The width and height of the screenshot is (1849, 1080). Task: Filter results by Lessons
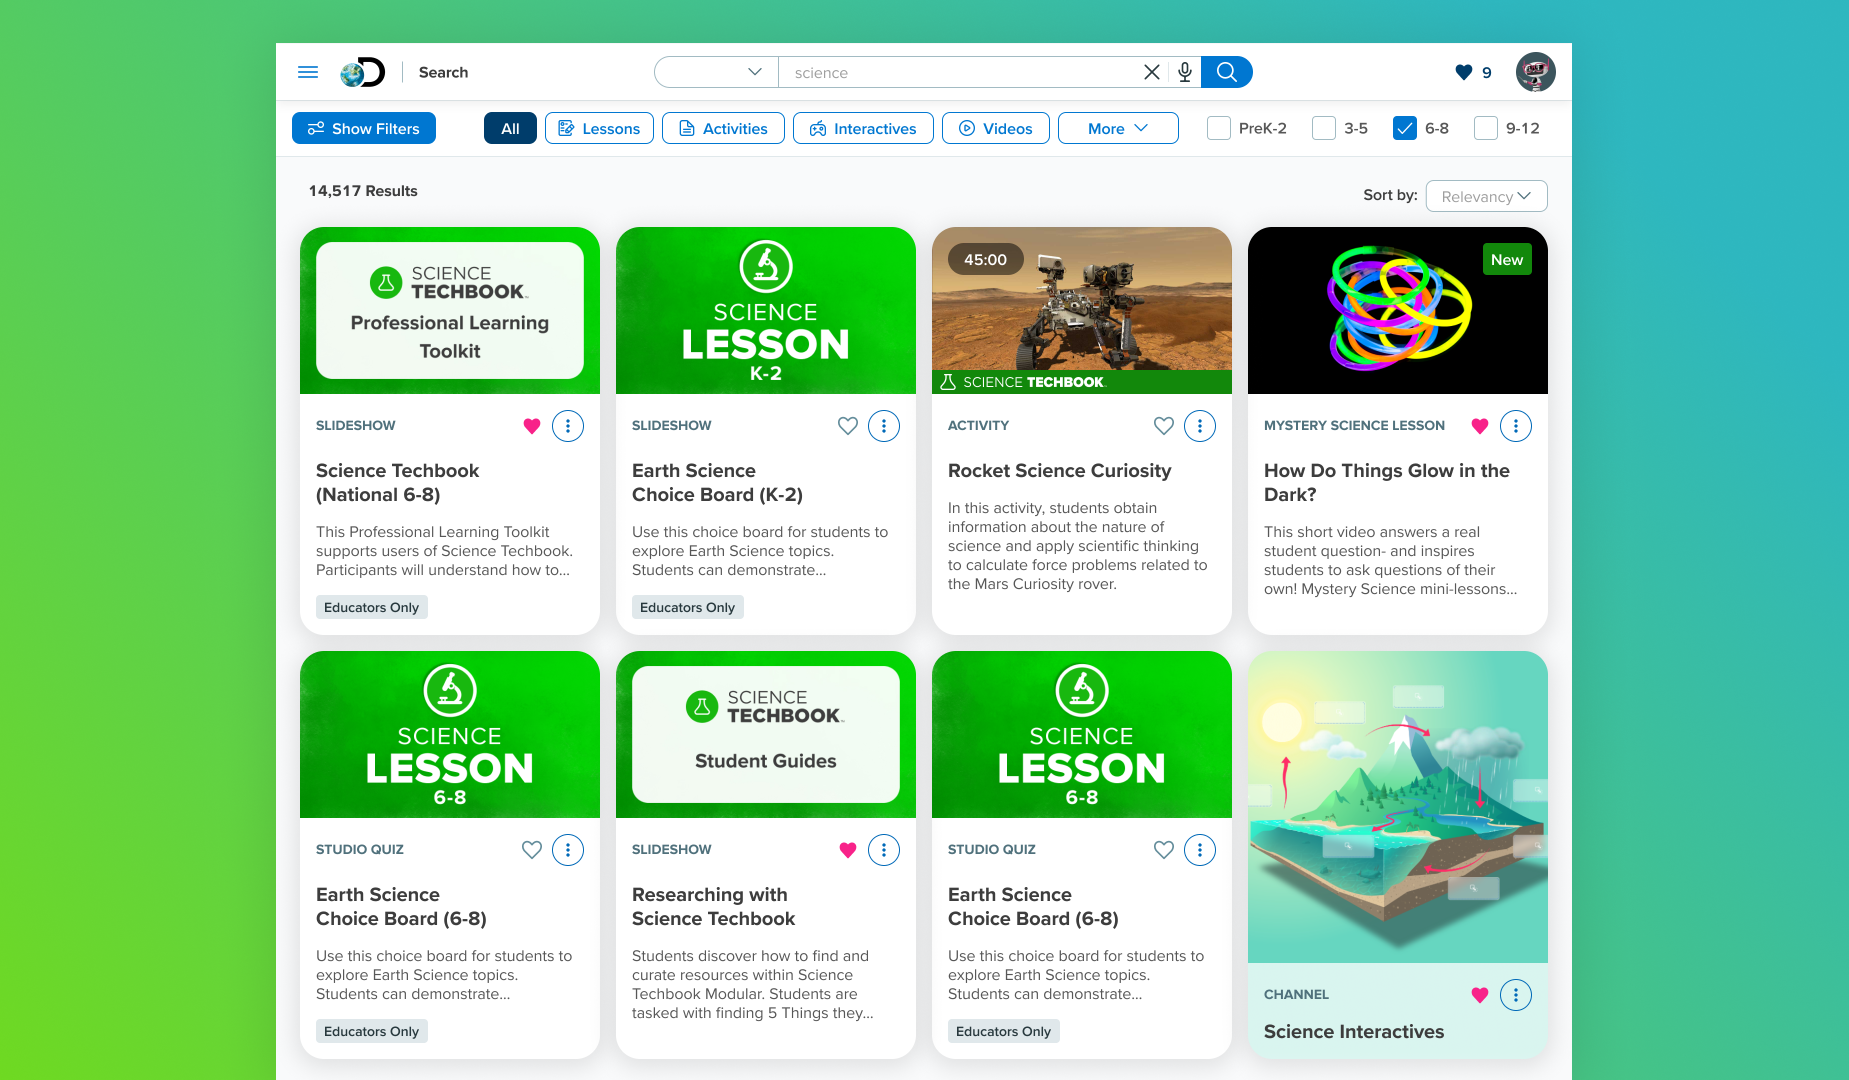point(599,128)
